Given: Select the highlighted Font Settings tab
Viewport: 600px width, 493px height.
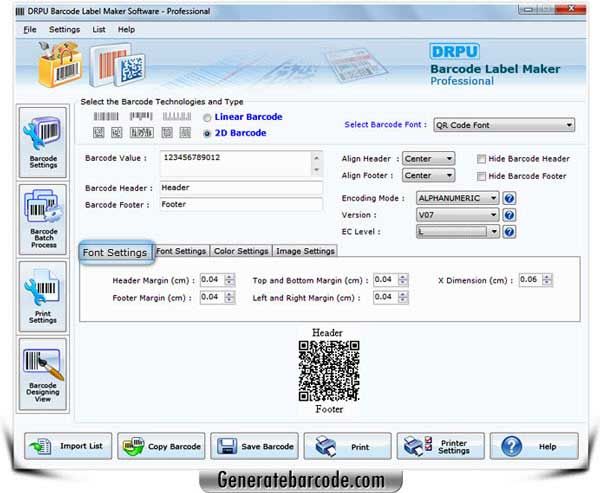Looking at the screenshot, I should pos(116,253).
